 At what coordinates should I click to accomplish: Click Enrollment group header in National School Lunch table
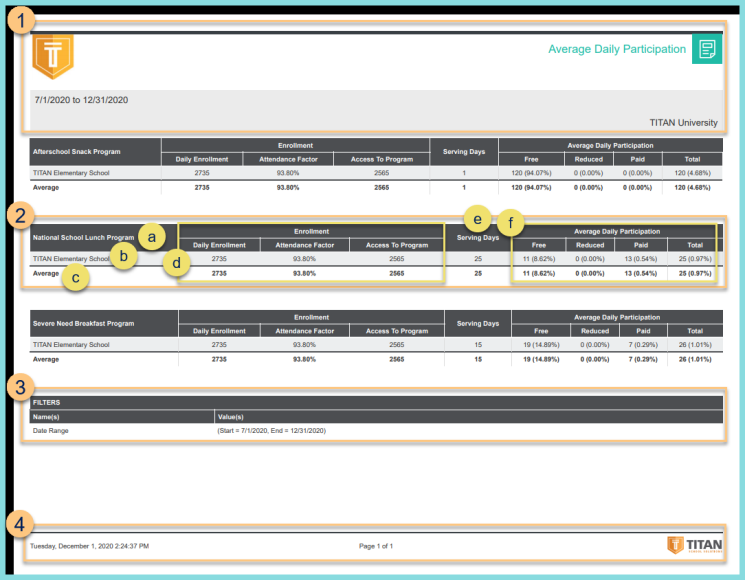[x=311, y=231]
